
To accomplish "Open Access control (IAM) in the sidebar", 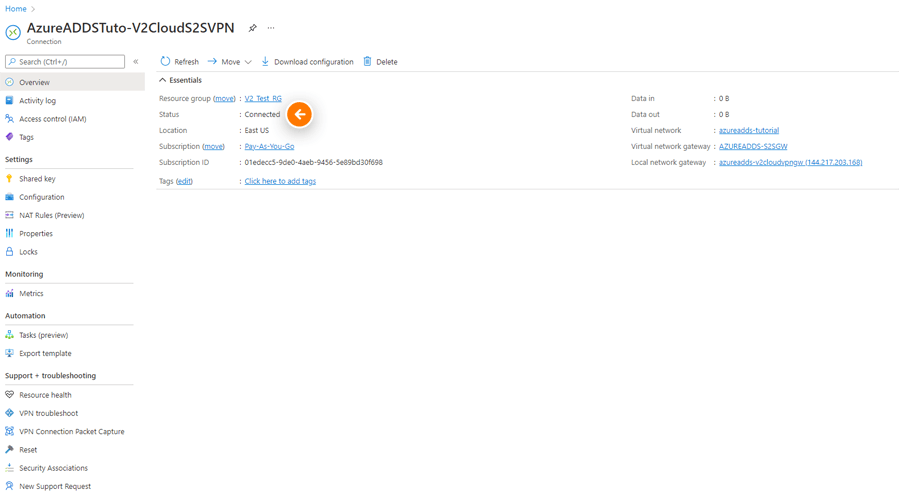I will pos(53,119).
